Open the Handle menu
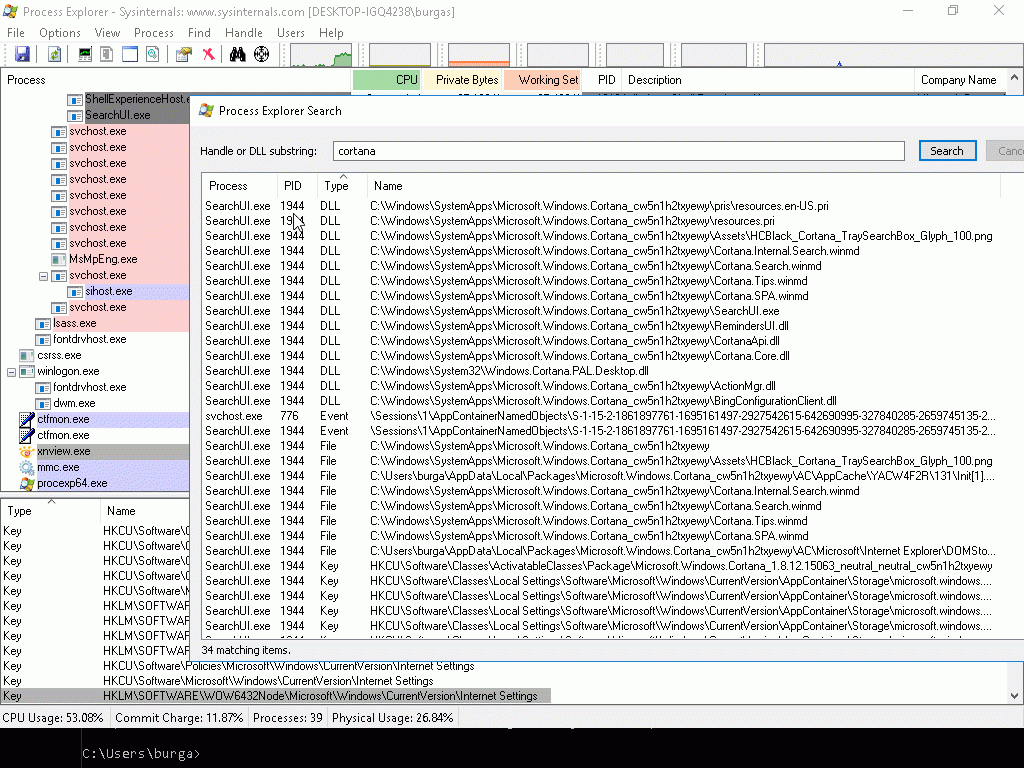The width and height of the screenshot is (1024, 768). coord(244,33)
